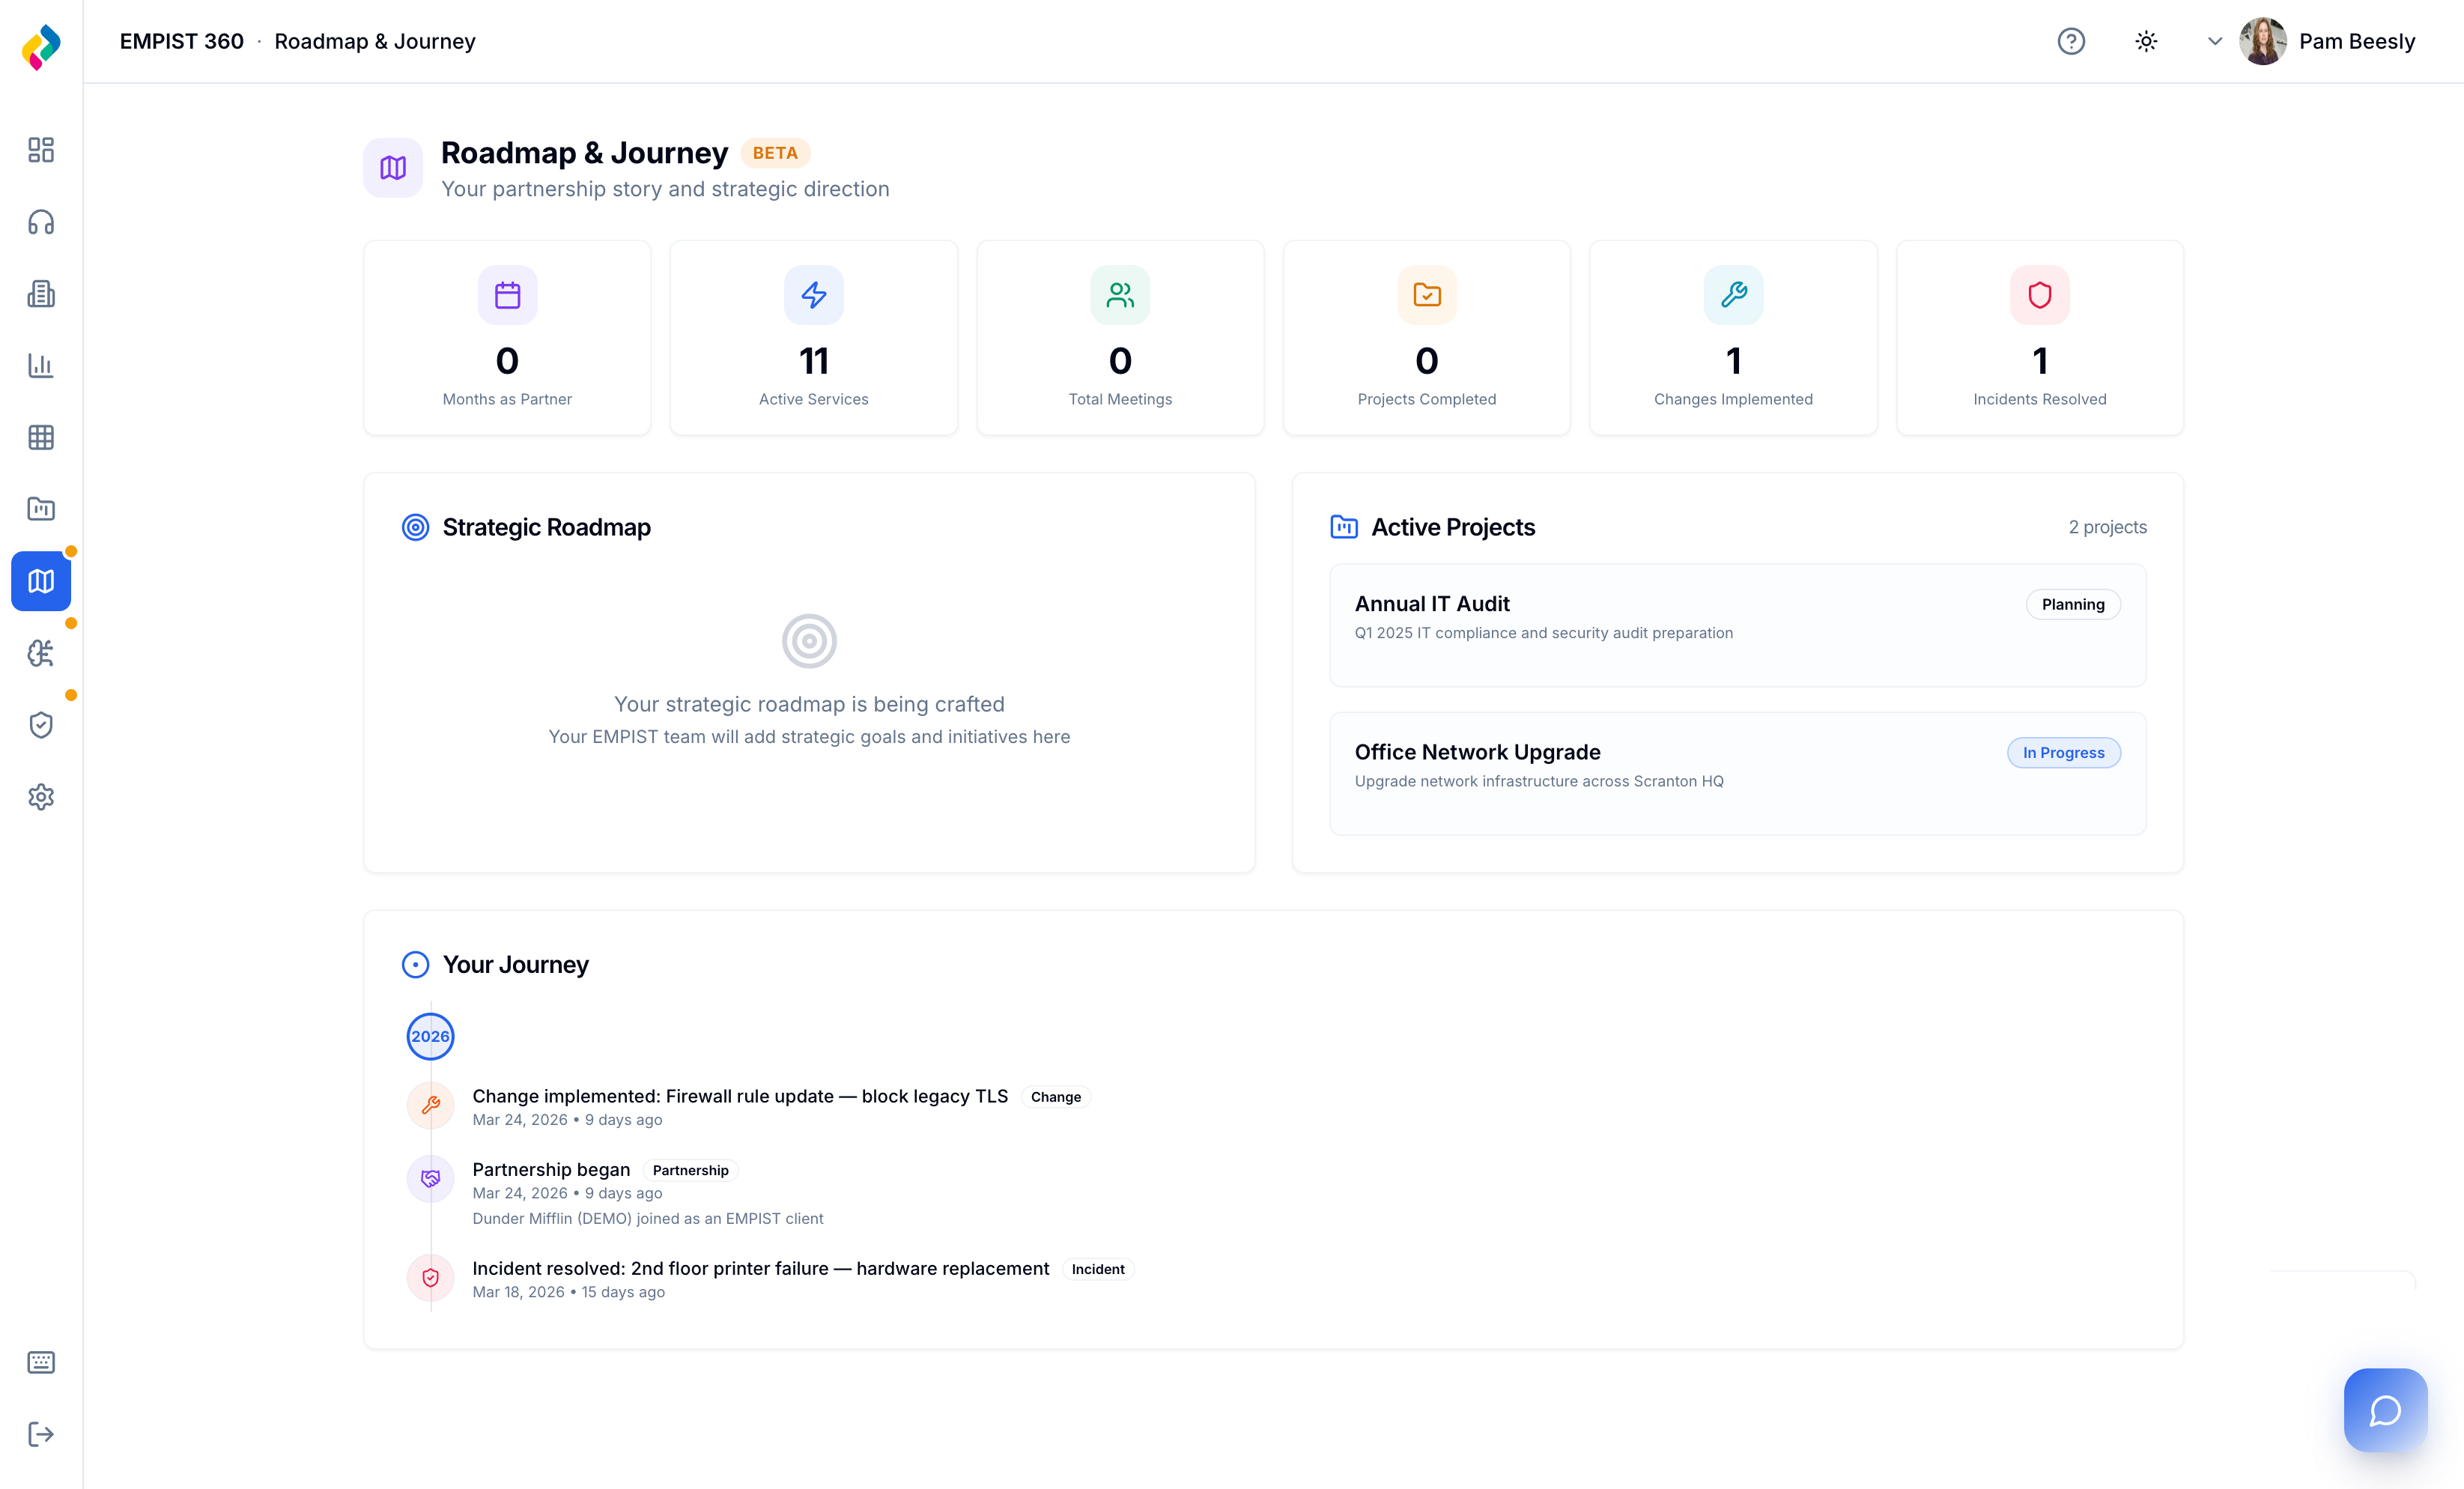Select the active Roadmap map sidebar item
The width and height of the screenshot is (2464, 1489).
pyautogui.click(x=41, y=581)
